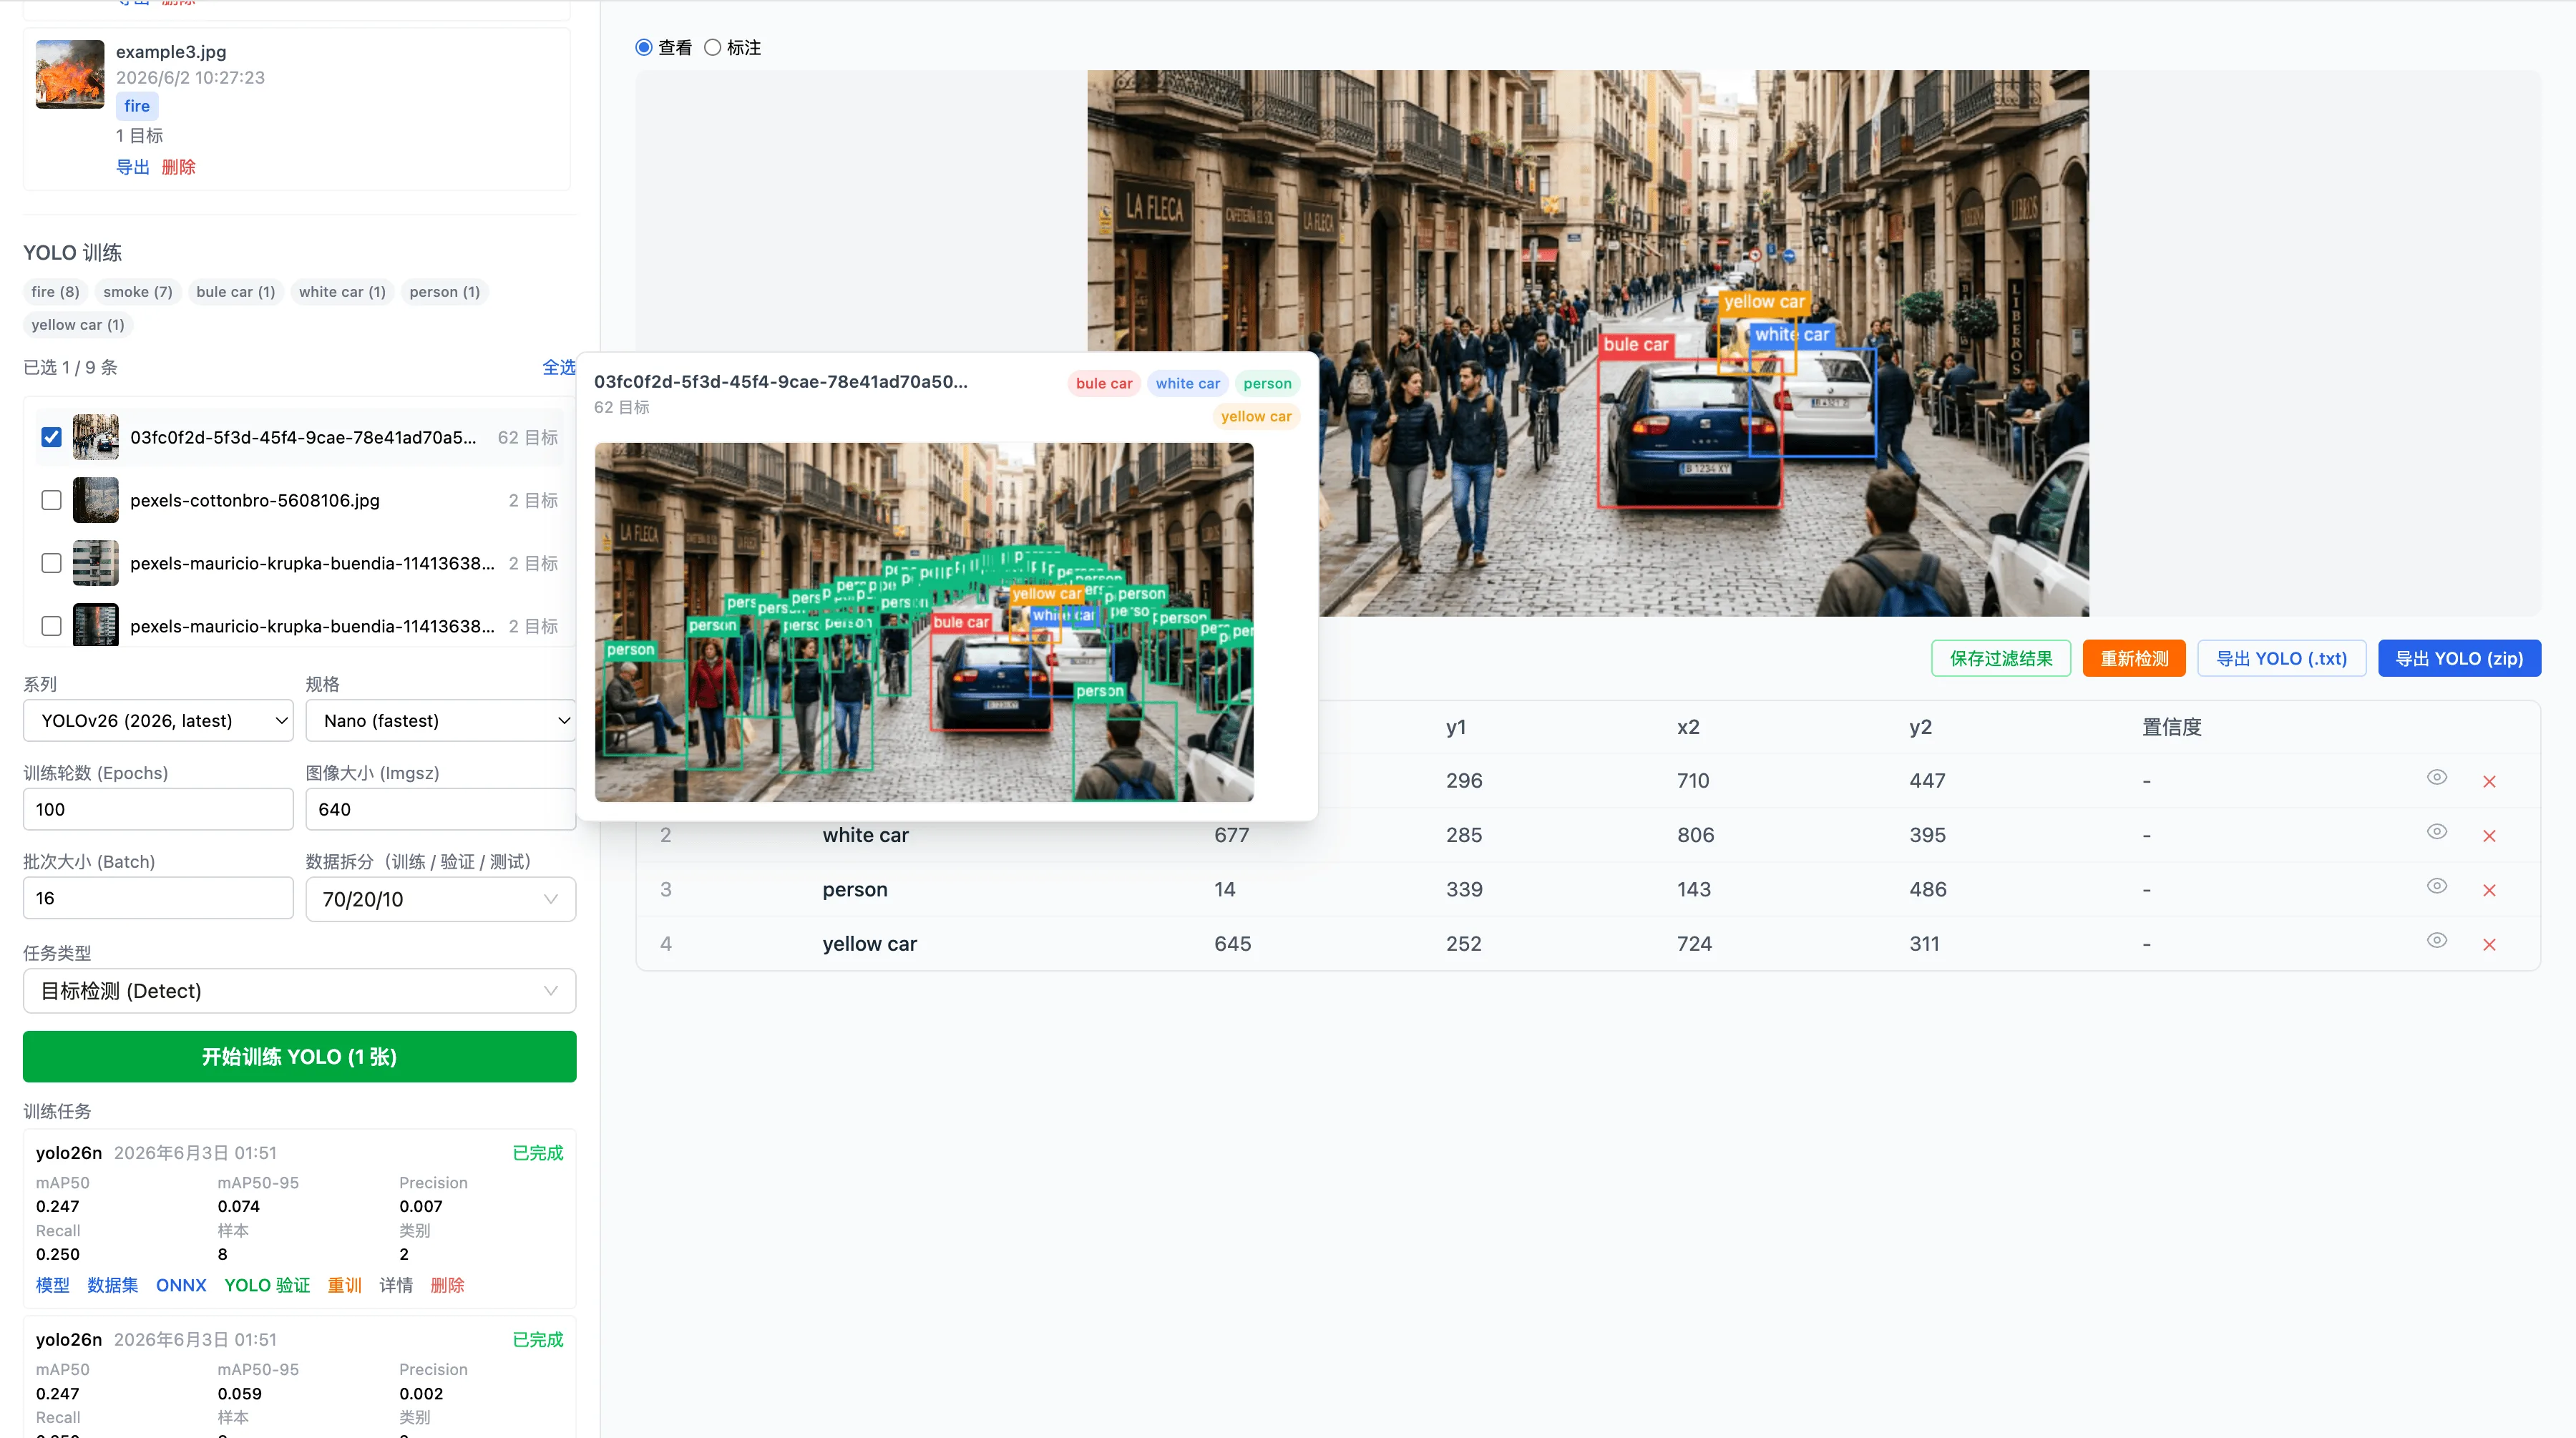Select the smoke (7) class chip
The height and width of the screenshot is (1438, 2576).
pos(138,292)
